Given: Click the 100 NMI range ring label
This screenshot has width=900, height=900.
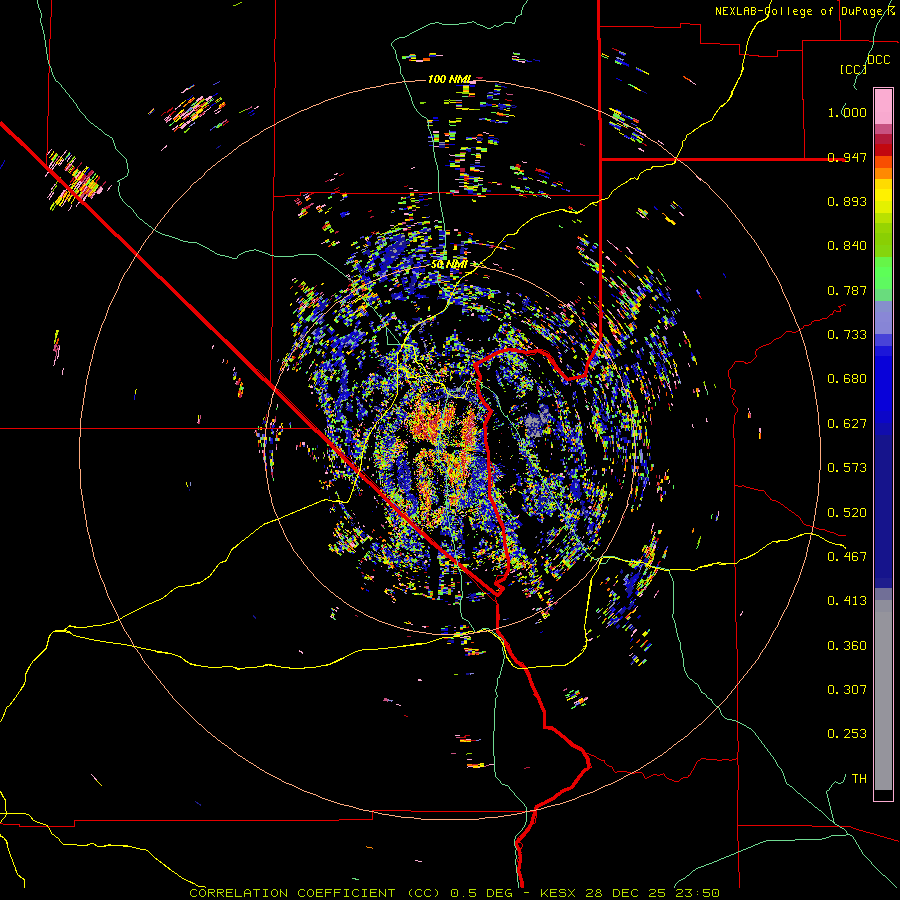Looking at the screenshot, I should tap(450, 79).
